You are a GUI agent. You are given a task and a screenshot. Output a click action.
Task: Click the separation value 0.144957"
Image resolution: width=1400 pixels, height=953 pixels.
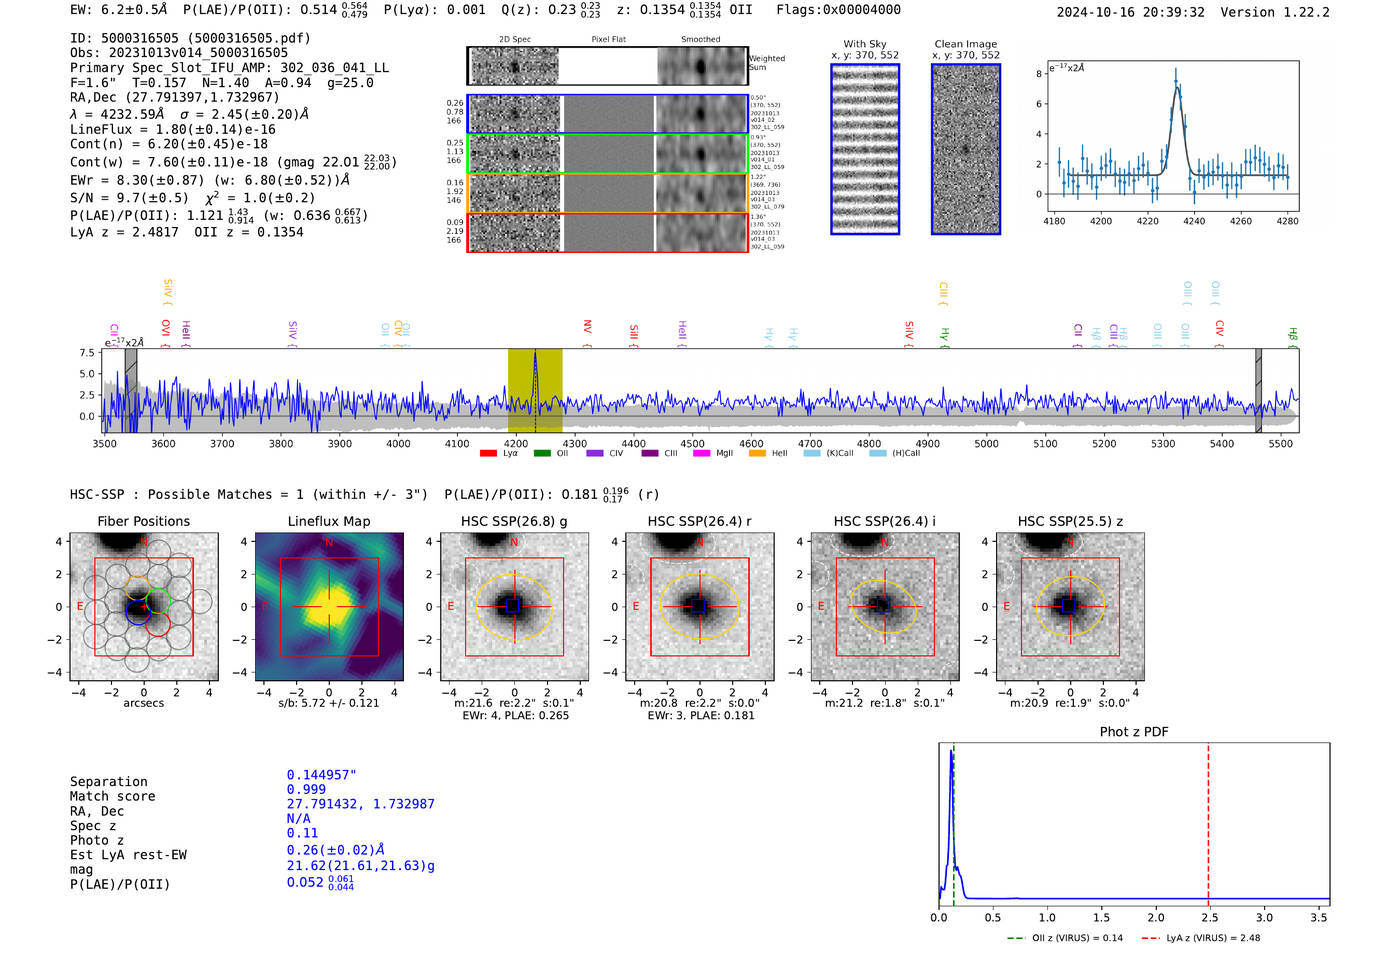322,775
